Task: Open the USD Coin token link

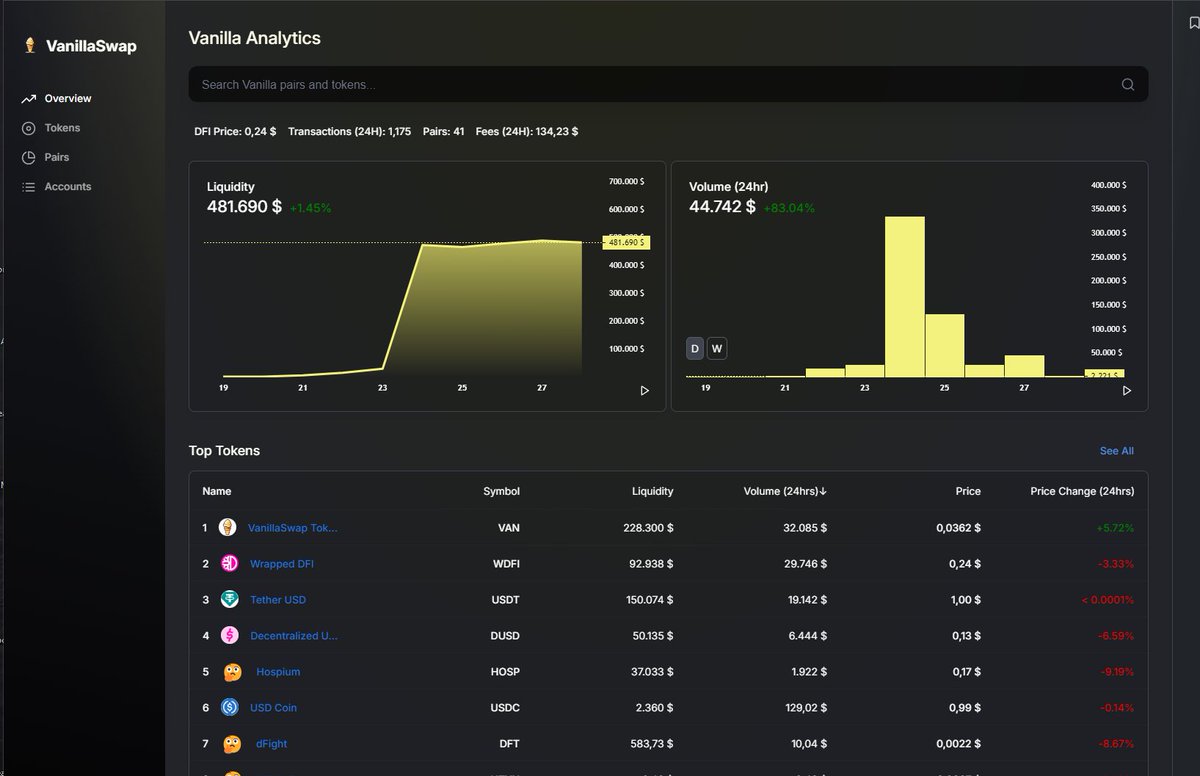Action: click(273, 708)
